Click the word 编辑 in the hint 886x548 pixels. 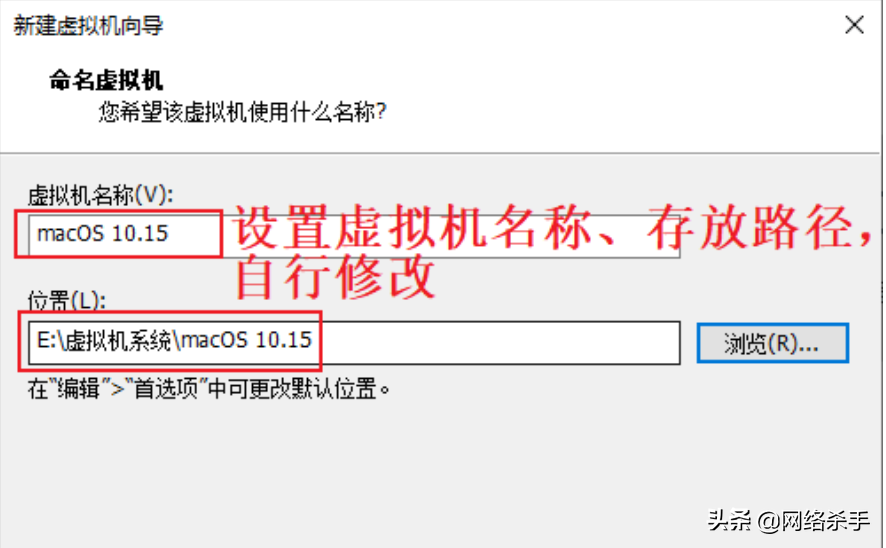[79, 389]
